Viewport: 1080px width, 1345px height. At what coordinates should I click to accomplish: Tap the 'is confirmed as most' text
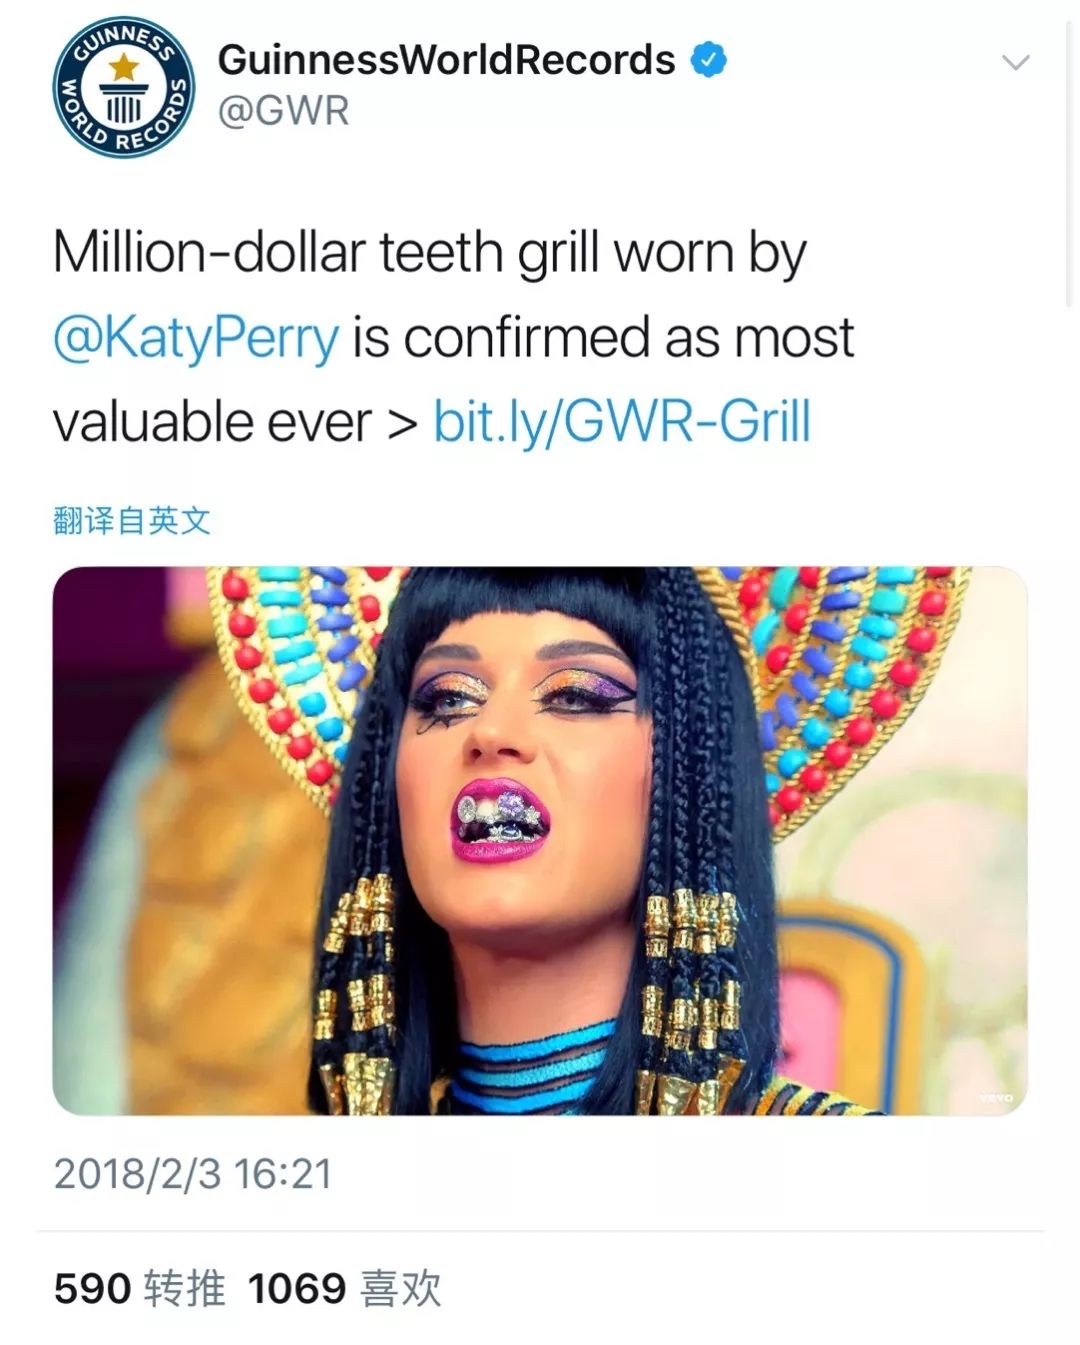[603, 338]
